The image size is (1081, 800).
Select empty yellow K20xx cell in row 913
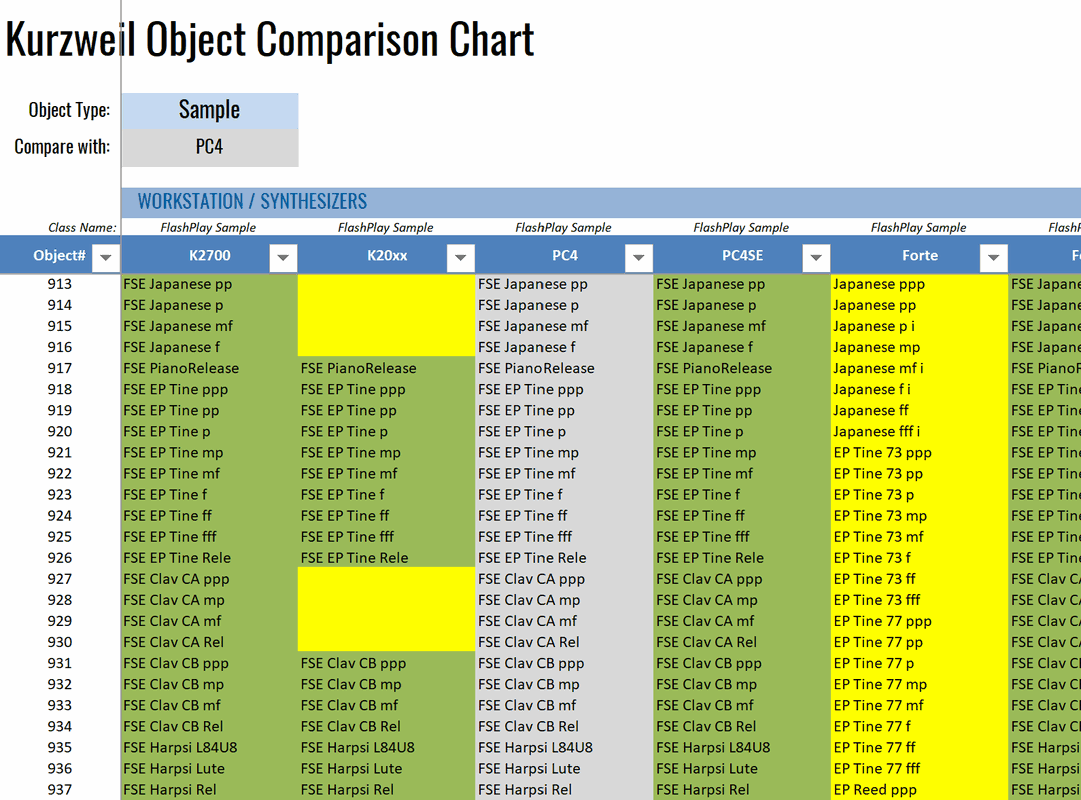(387, 284)
